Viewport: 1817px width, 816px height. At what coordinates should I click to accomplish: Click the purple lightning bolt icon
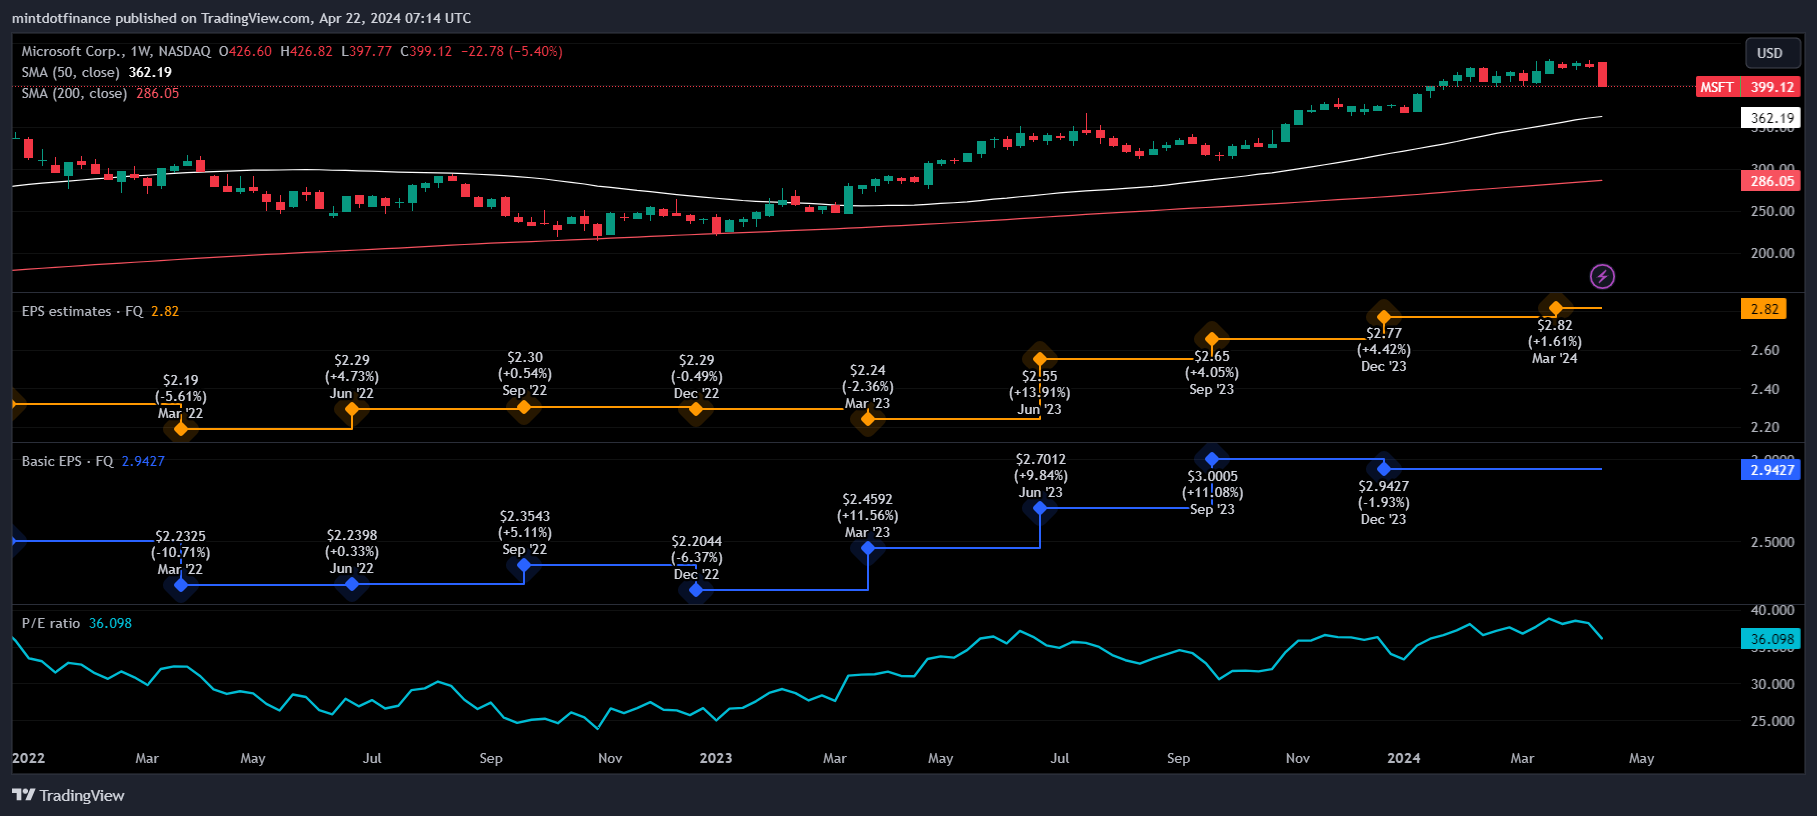[x=1602, y=276]
